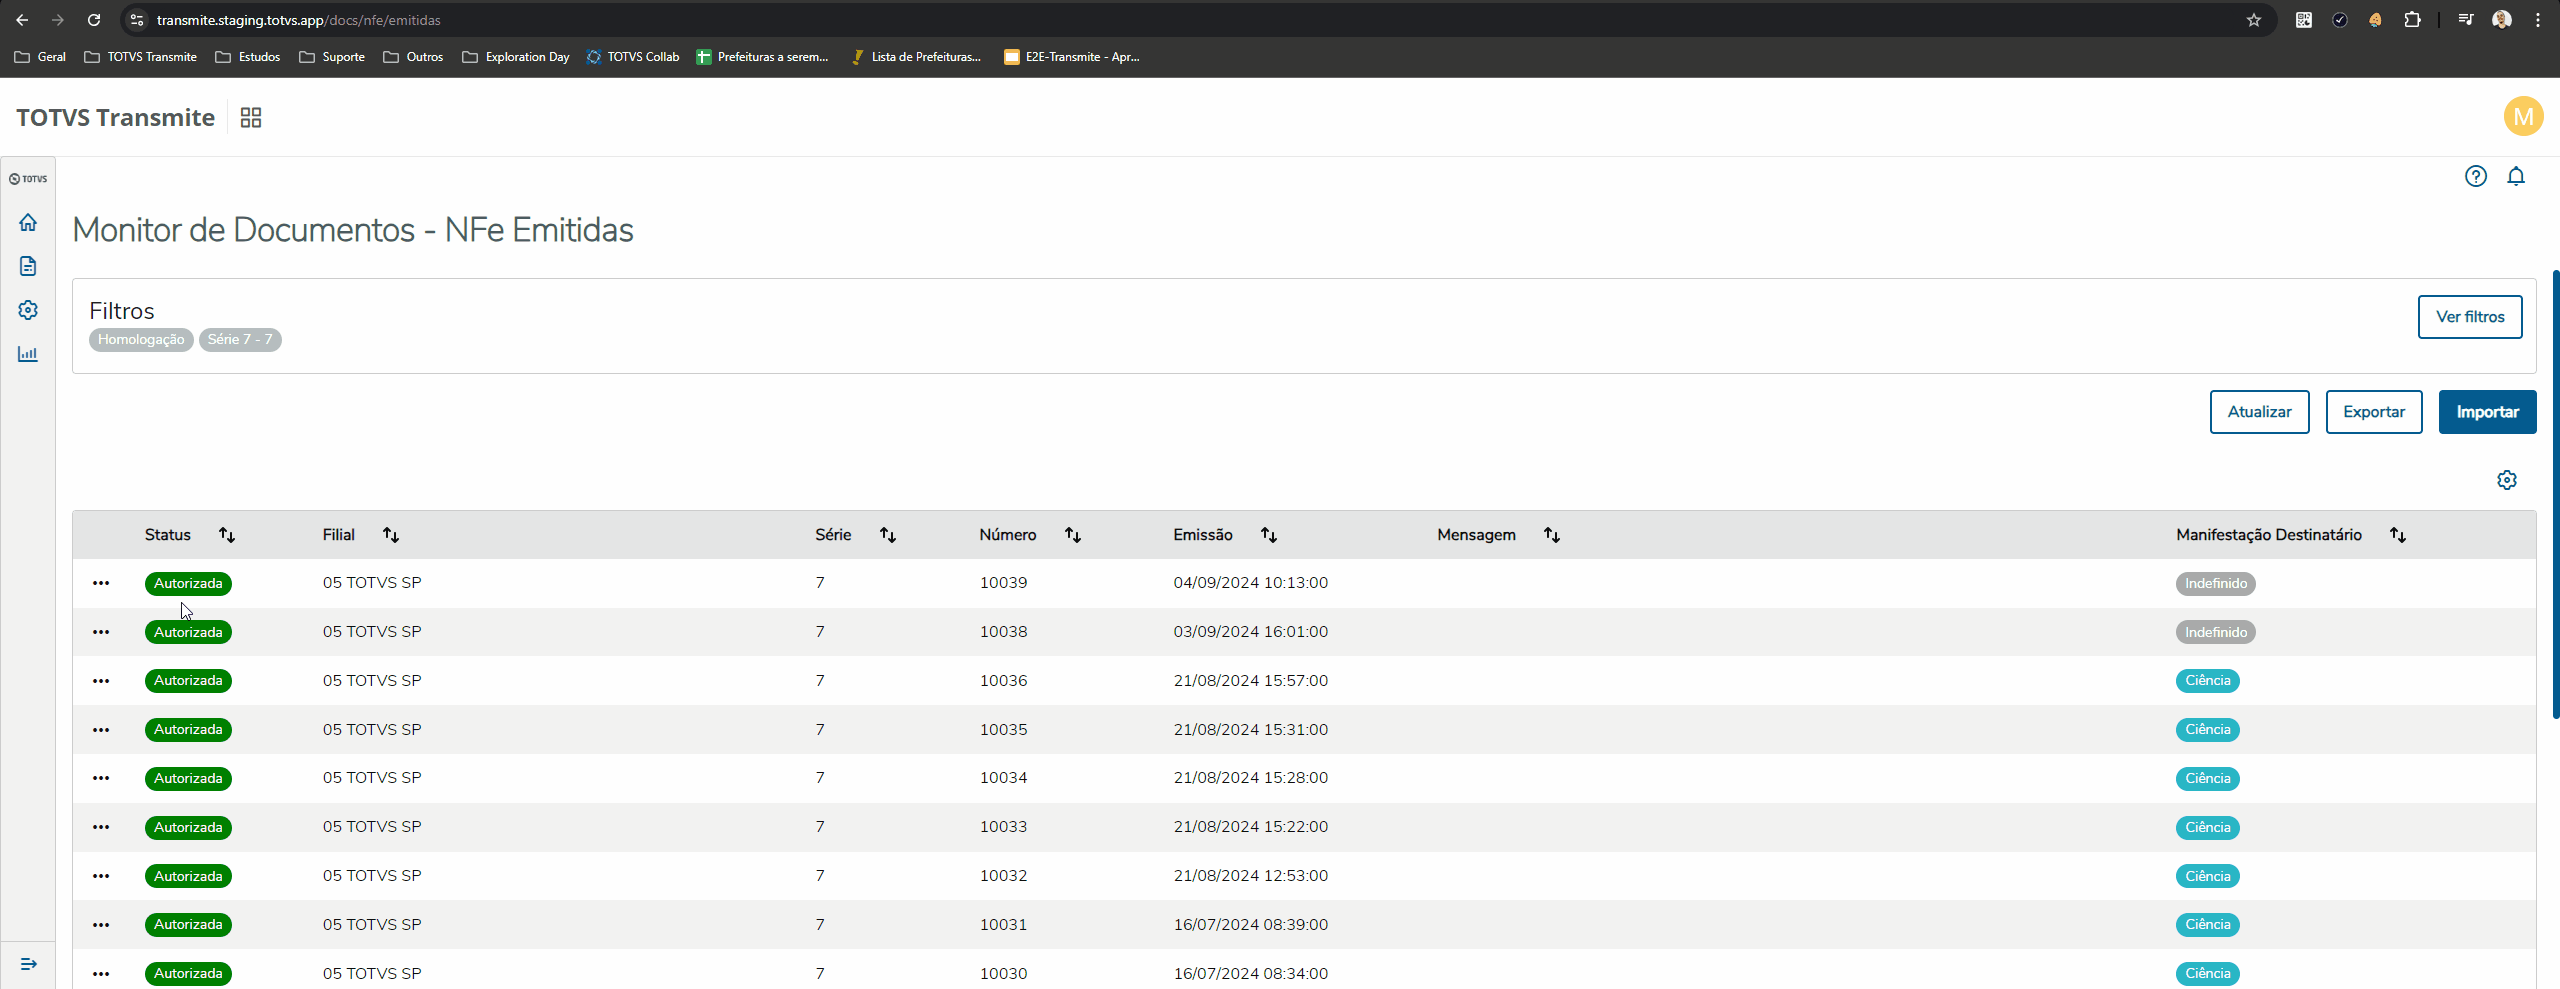Expand the sidebar with arrow icon
Viewport: 2560px width, 989px height.
coord(28,964)
